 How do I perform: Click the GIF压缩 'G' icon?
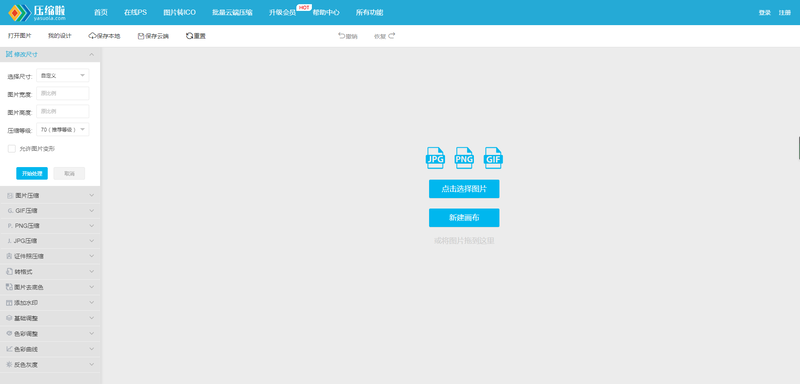tap(10, 211)
